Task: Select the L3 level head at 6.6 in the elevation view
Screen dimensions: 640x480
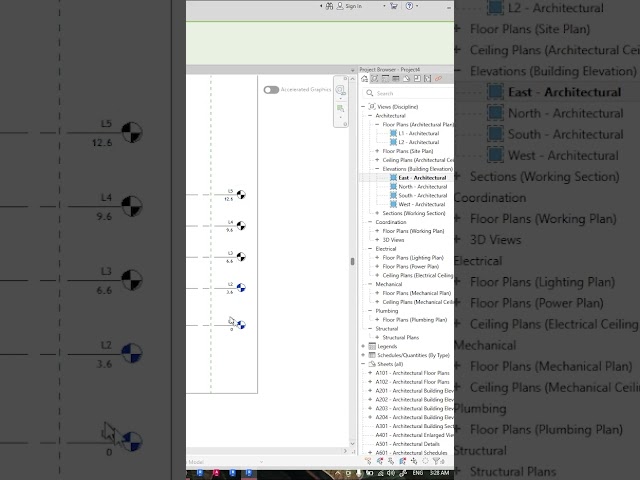Action: click(x=241, y=257)
